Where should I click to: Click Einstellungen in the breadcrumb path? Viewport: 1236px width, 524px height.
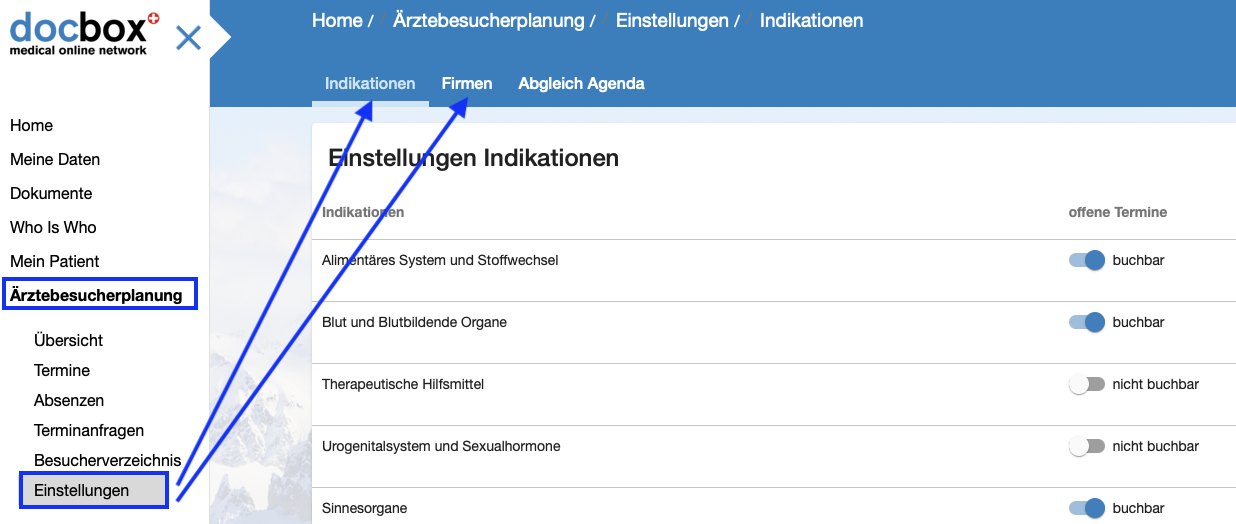click(x=672, y=21)
